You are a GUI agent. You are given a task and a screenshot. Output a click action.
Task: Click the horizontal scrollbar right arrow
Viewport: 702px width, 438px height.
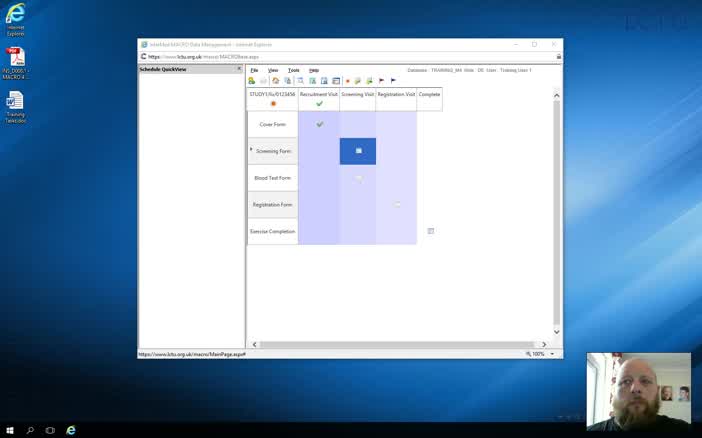[544, 344]
